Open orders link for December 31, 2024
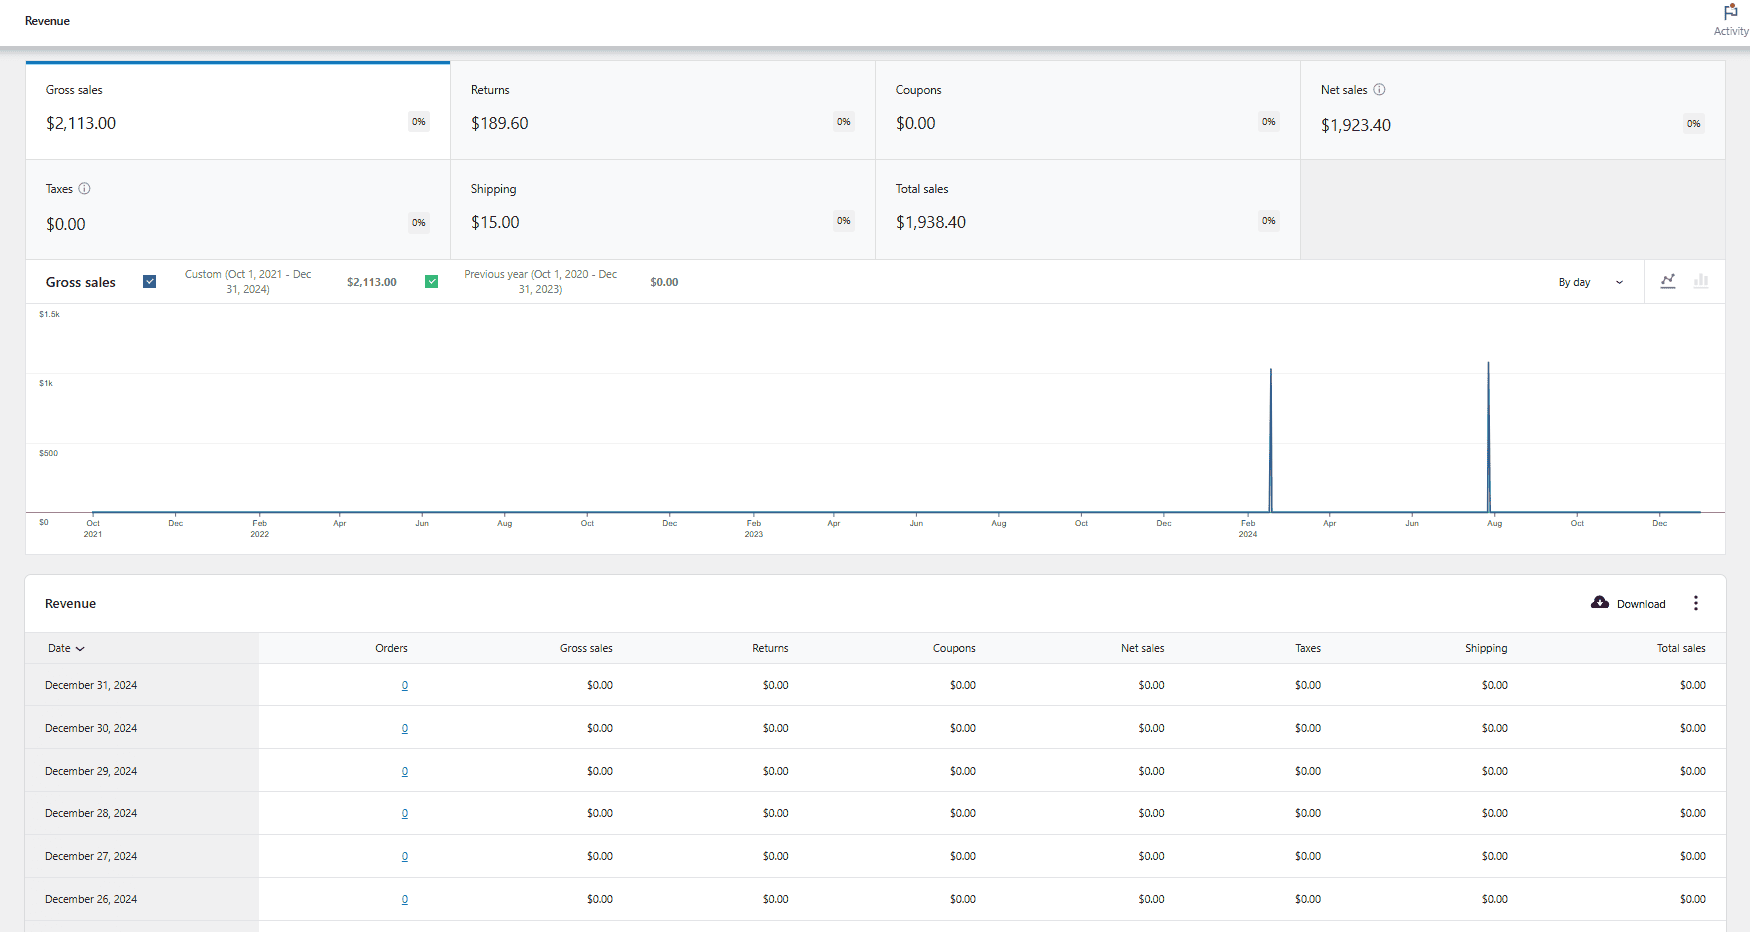The height and width of the screenshot is (932, 1750). pyautogui.click(x=404, y=685)
